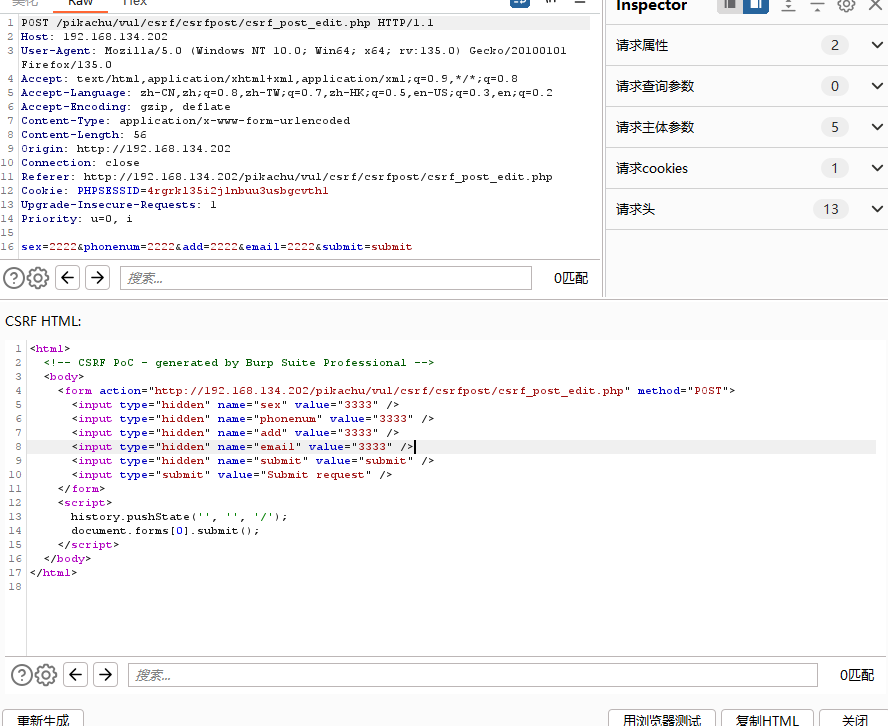Switch Inspector to the highlighted blue layout icon
The image size is (888, 726).
(x=755, y=5)
